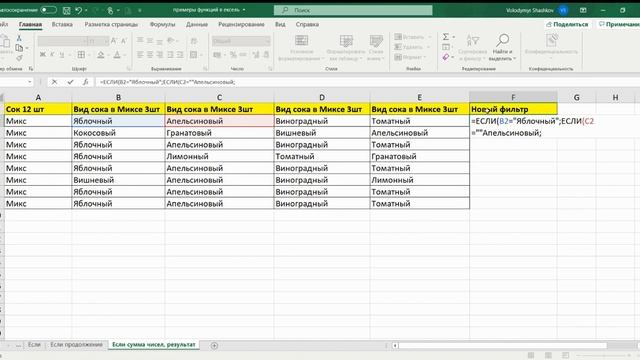Click the Underline Ч icon
The width and height of the screenshot is (640, 360).
[x=62, y=54]
